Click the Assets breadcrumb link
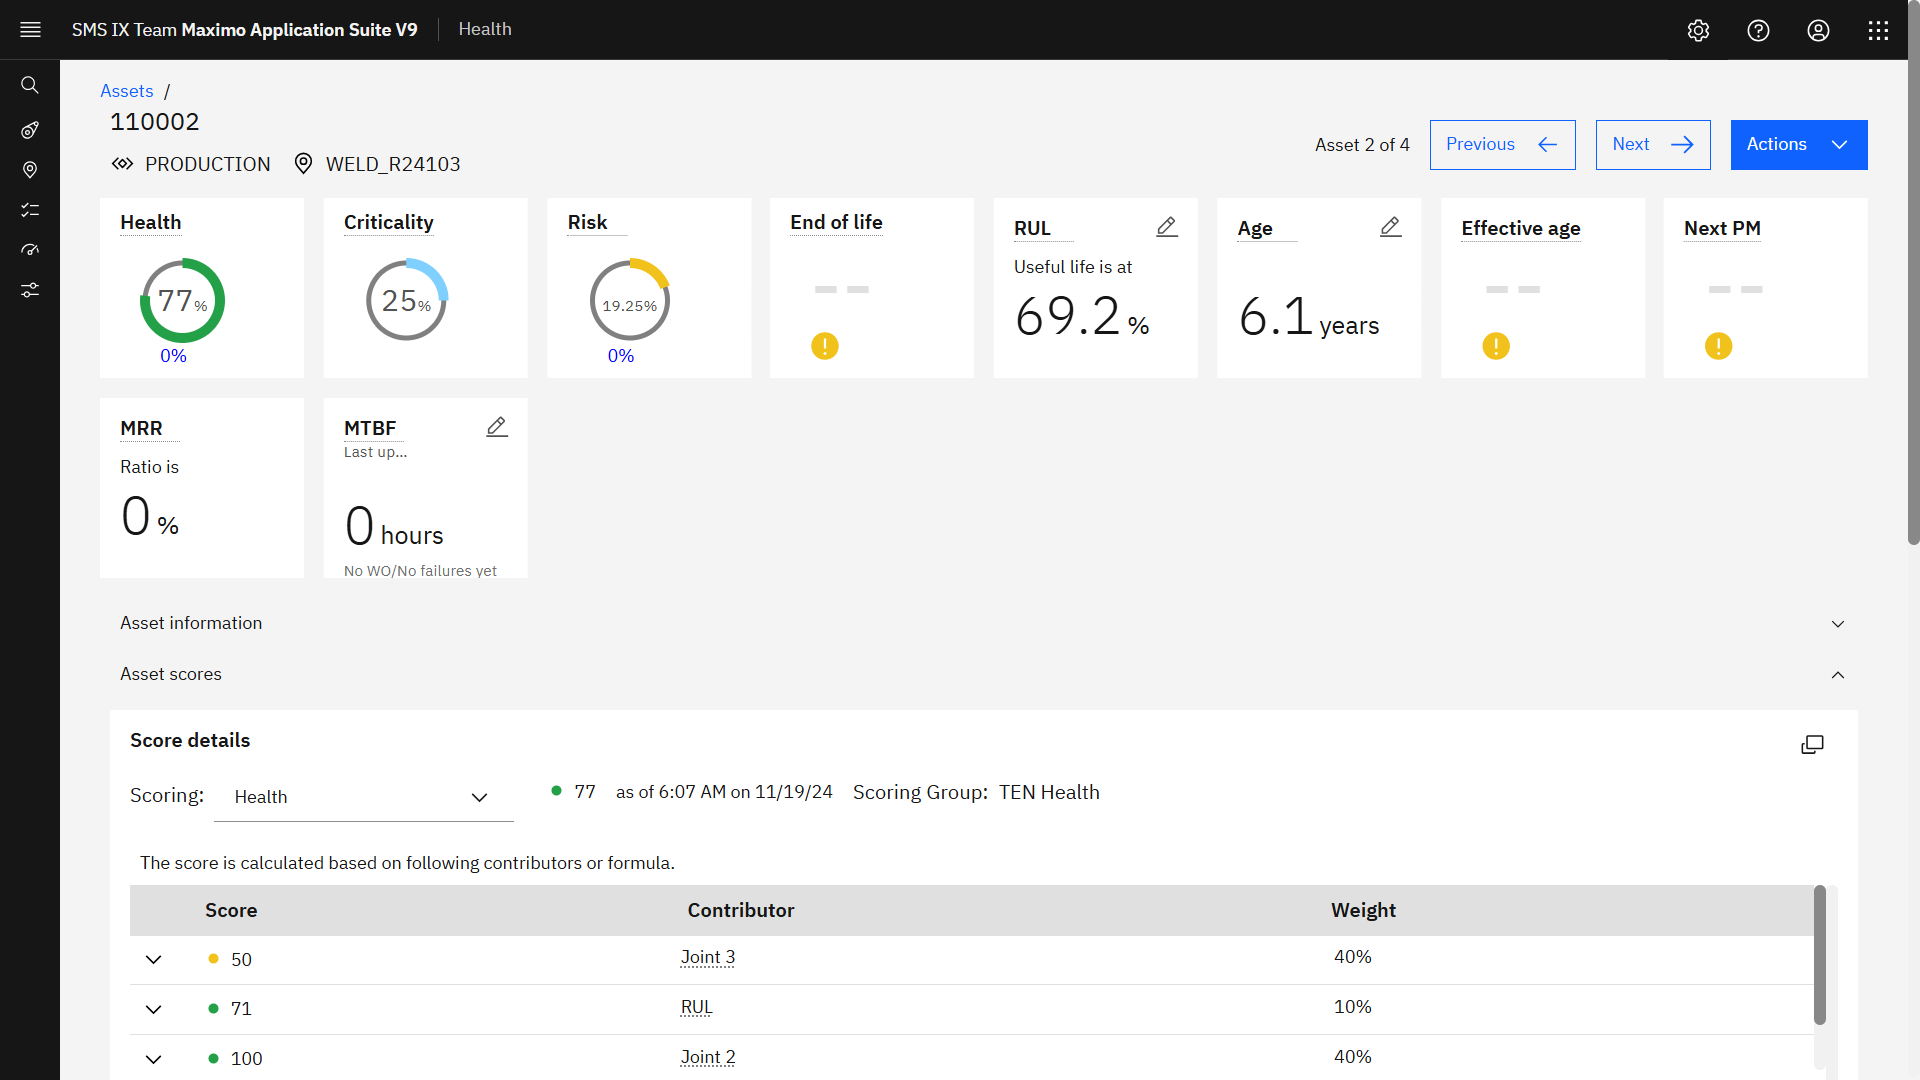Image resolution: width=1920 pixels, height=1080 pixels. pos(127,91)
